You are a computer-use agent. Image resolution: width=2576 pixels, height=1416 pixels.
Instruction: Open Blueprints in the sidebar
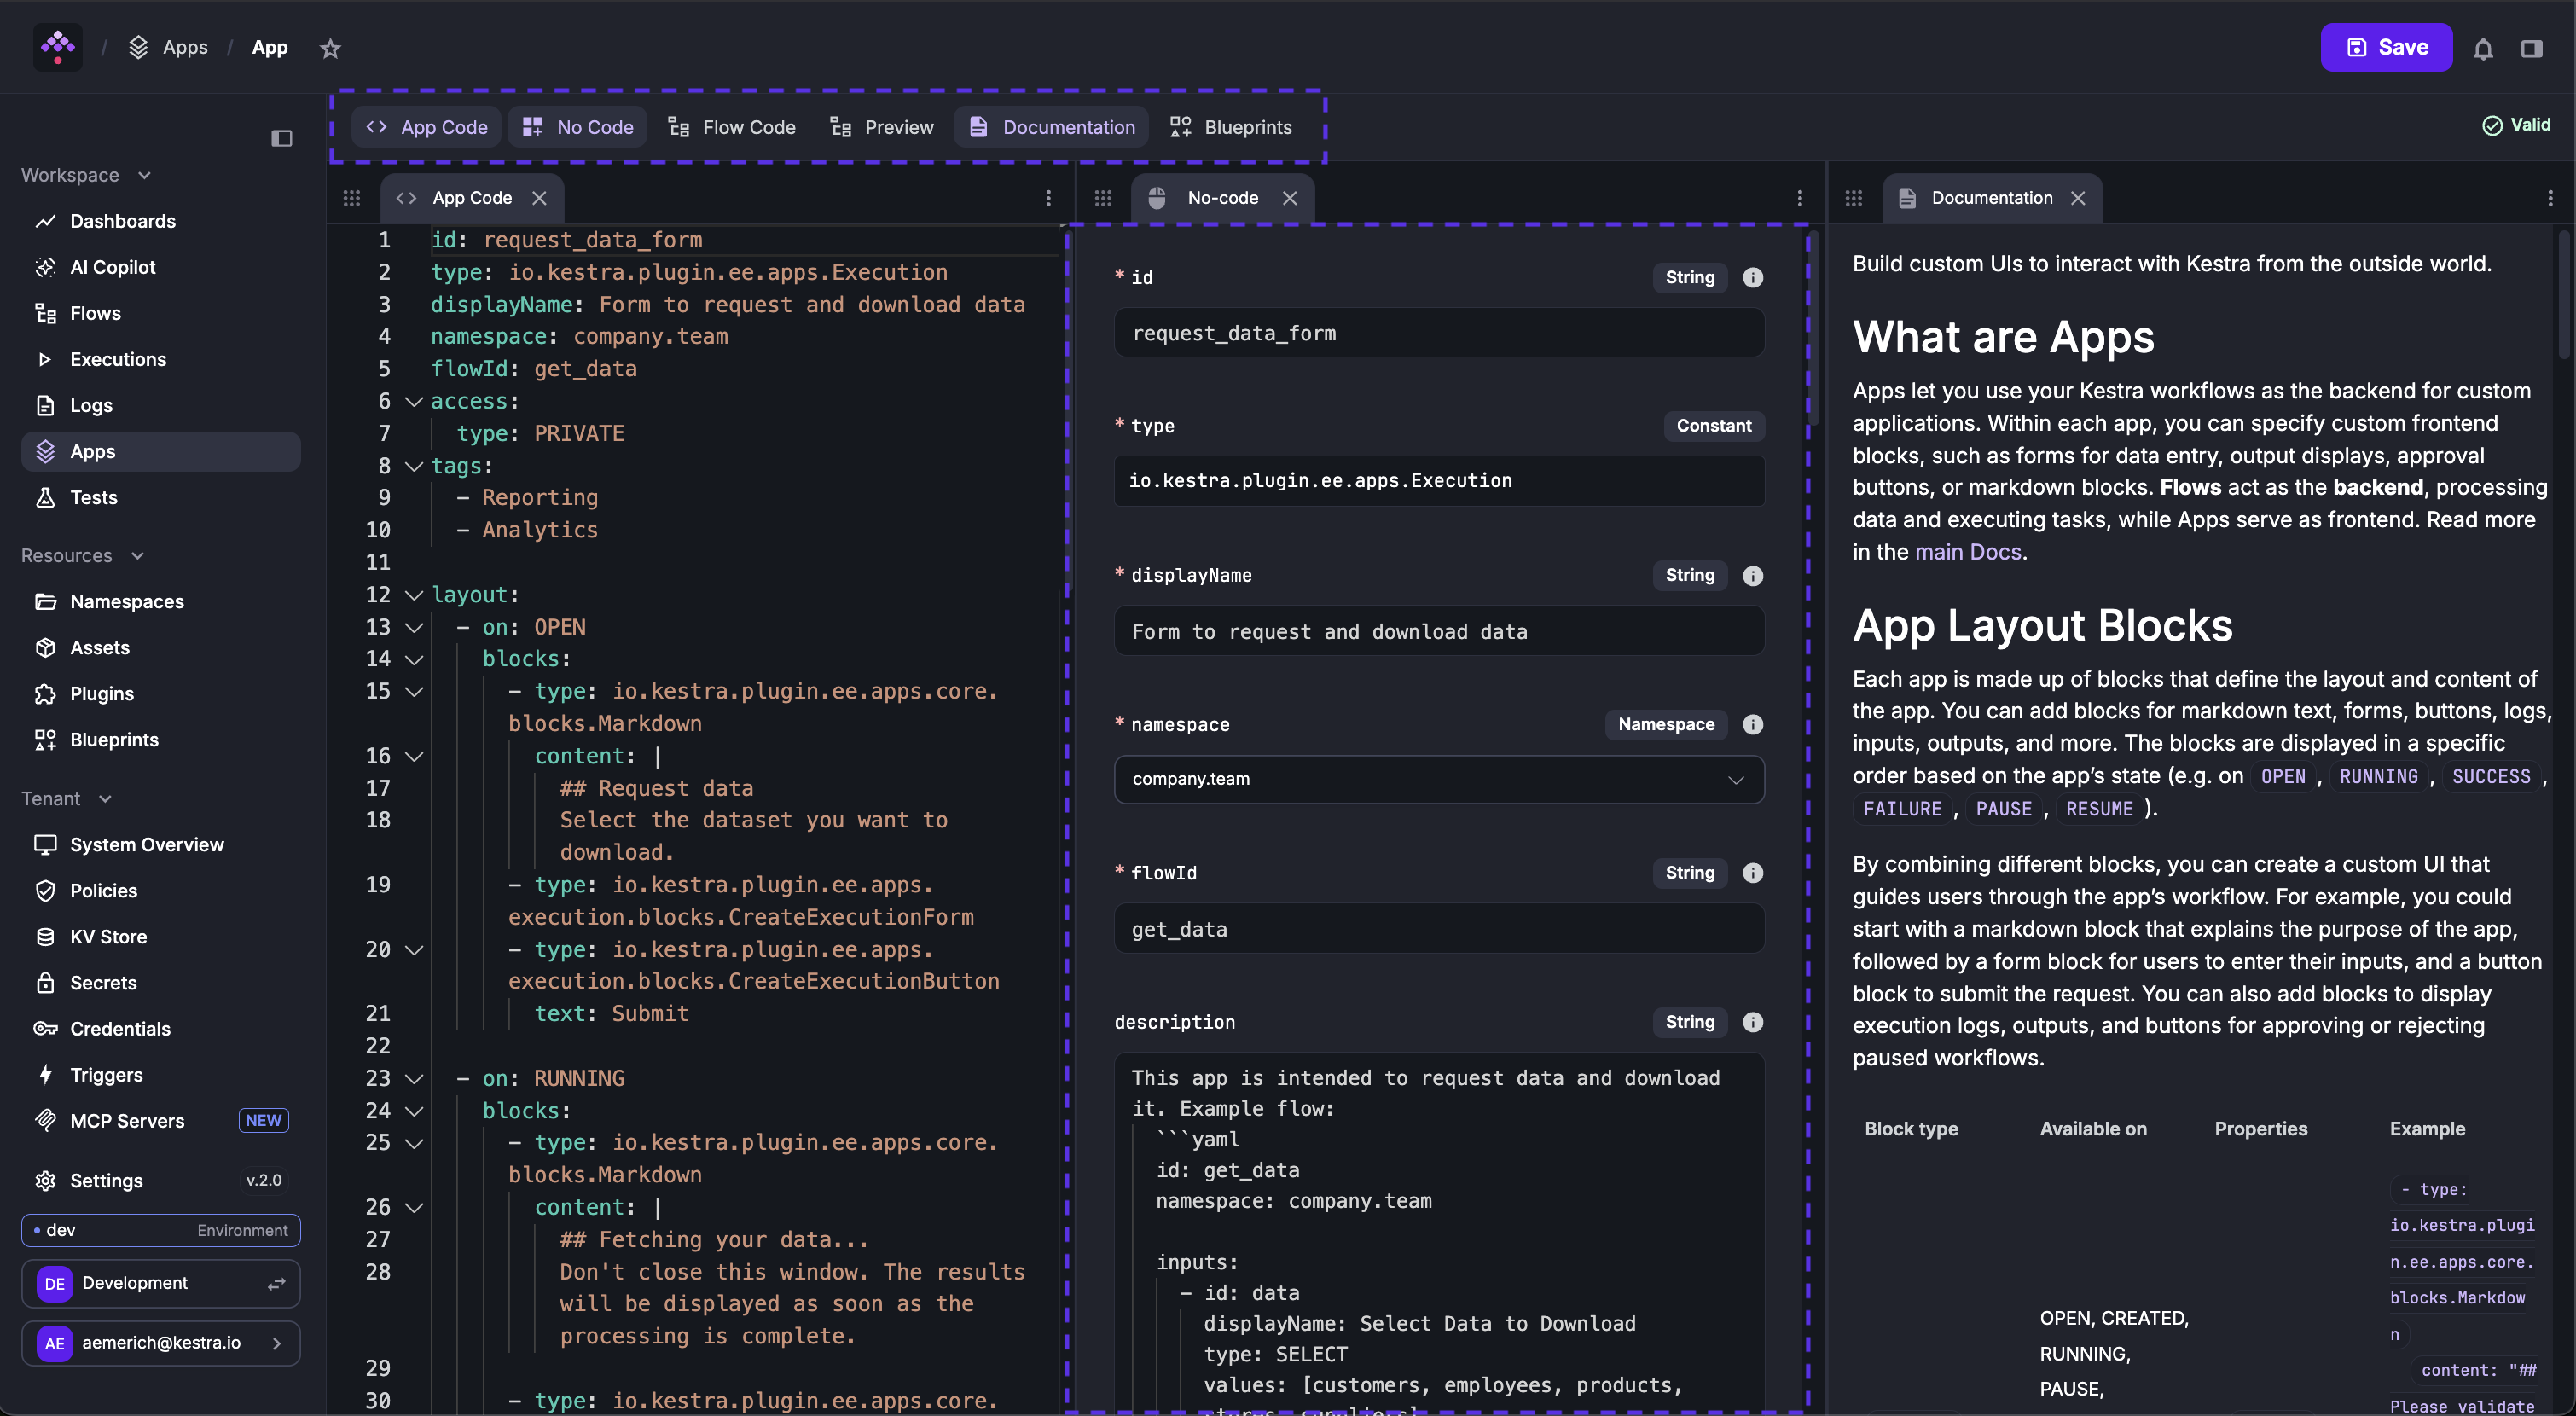tap(161, 739)
